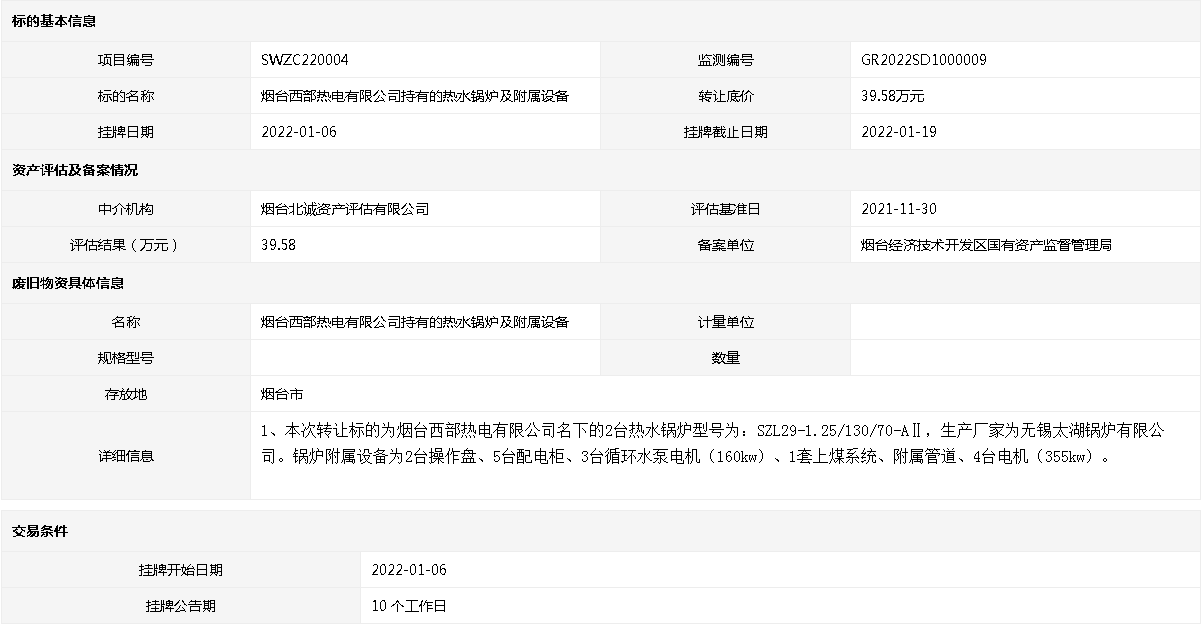The height and width of the screenshot is (624, 1201).
Task: Click the 评估基准日 label
Action: 726,209
